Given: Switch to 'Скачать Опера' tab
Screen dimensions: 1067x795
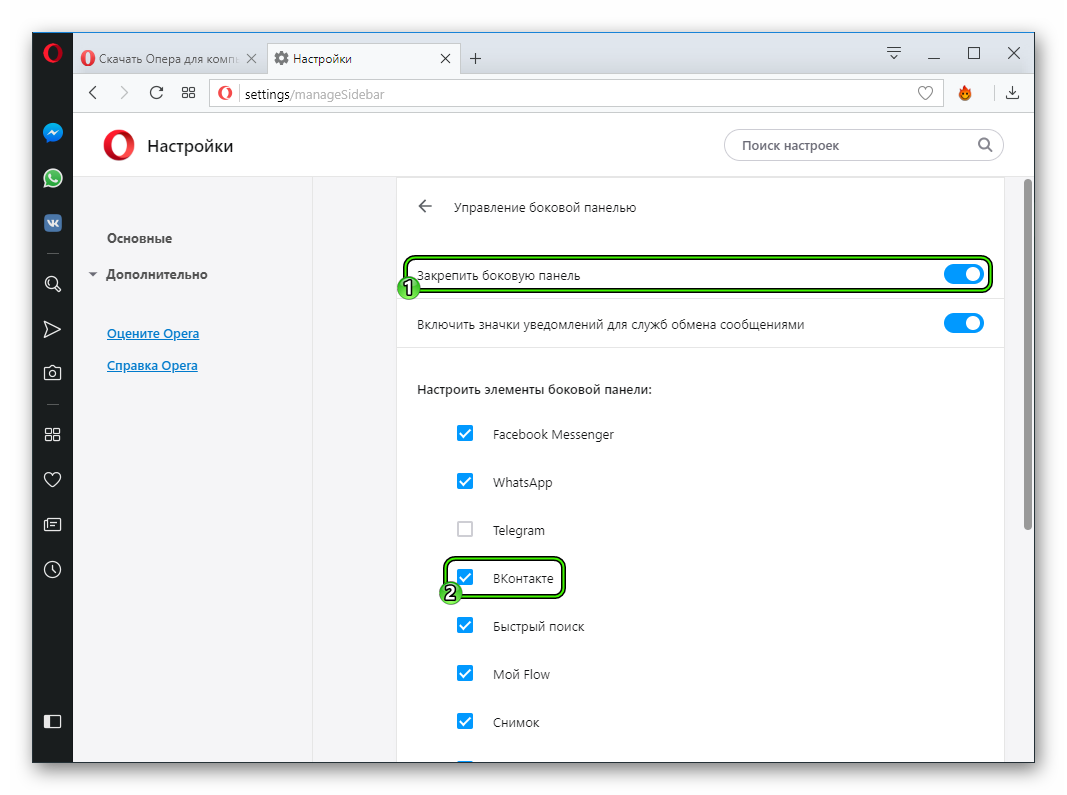Looking at the screenshot, I should point(169,59).
